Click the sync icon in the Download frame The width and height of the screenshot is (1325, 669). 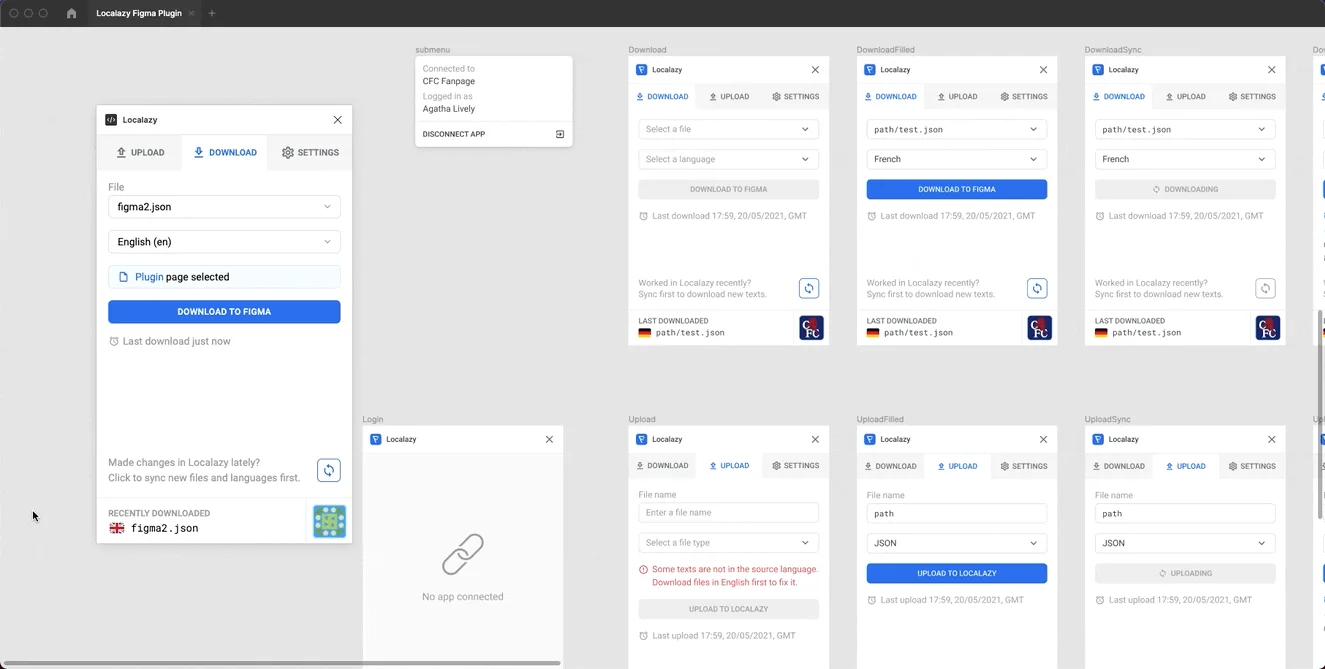[809, 288]
